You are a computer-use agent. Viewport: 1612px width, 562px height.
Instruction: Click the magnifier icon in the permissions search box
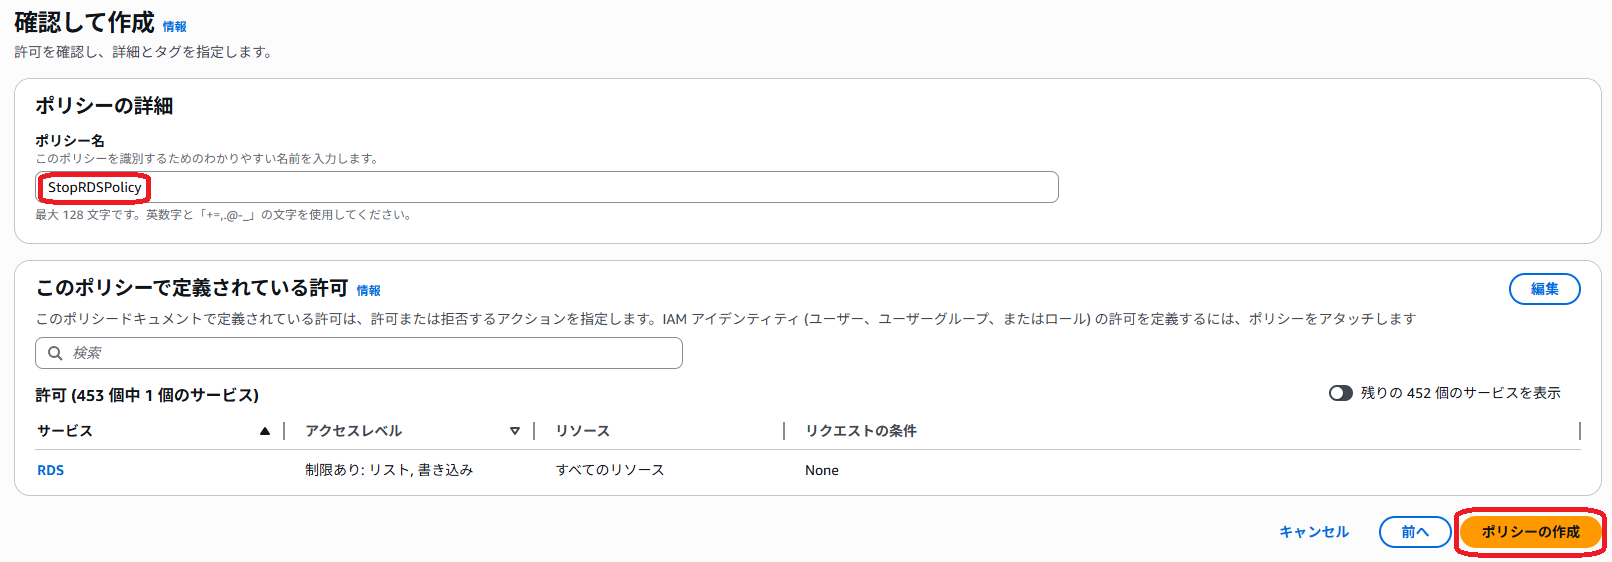click(x=55, y=353)
